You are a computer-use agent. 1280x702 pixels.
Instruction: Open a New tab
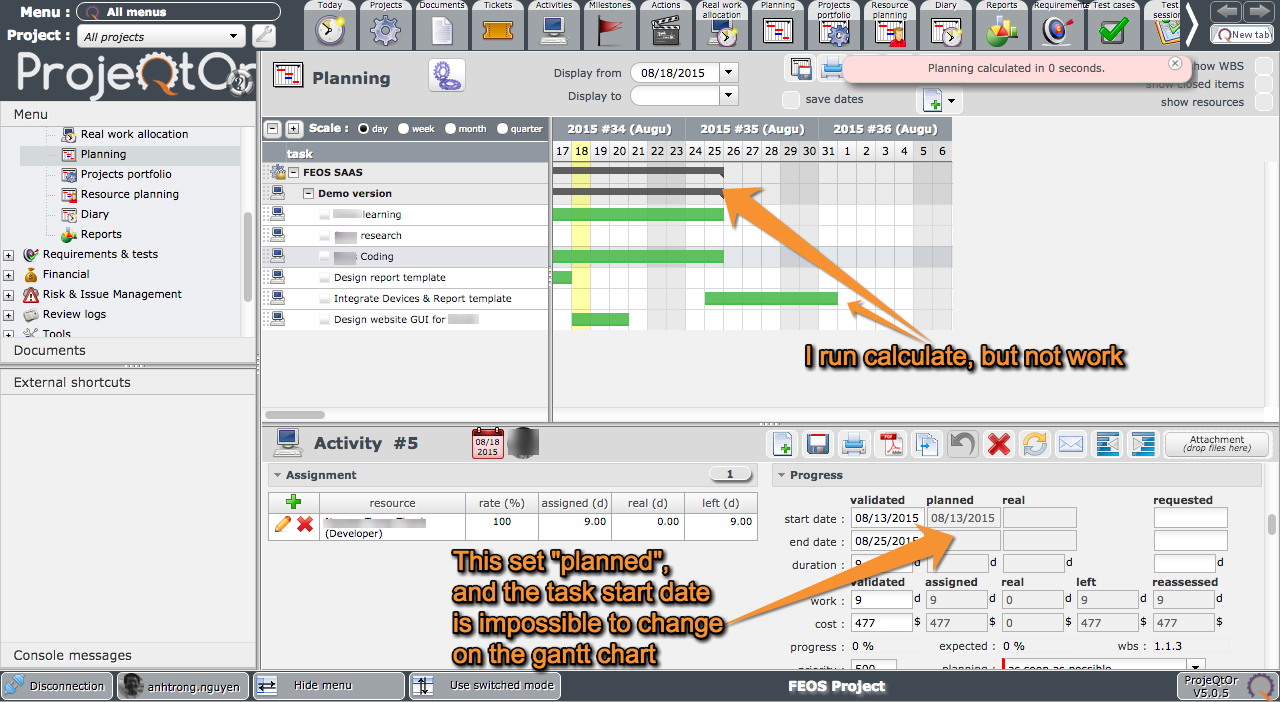[x=1242, y=34]
